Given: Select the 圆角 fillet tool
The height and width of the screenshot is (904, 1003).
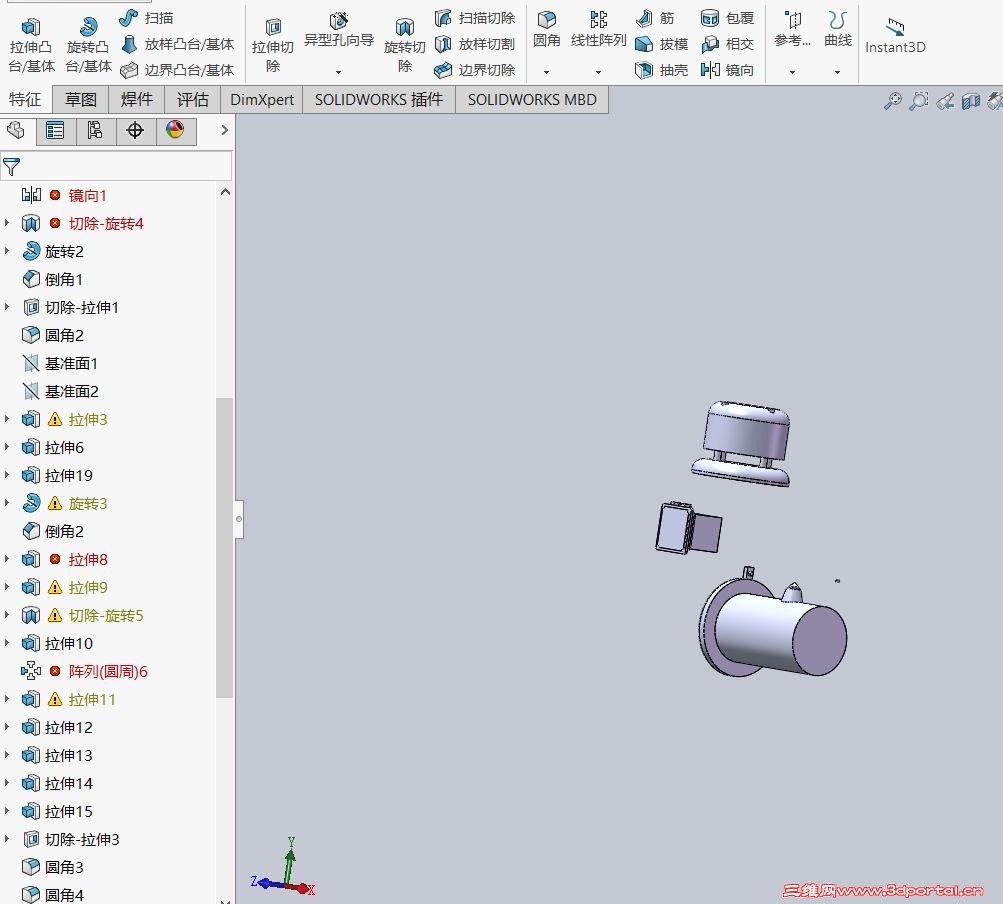Looking at the screenshot, I should click(x=546, y=30).
